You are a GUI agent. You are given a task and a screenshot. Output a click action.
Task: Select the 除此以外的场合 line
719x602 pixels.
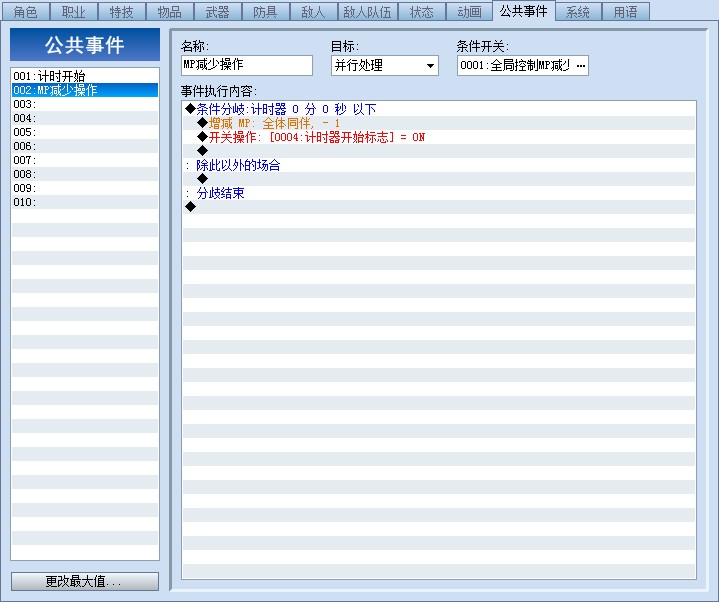439,165
